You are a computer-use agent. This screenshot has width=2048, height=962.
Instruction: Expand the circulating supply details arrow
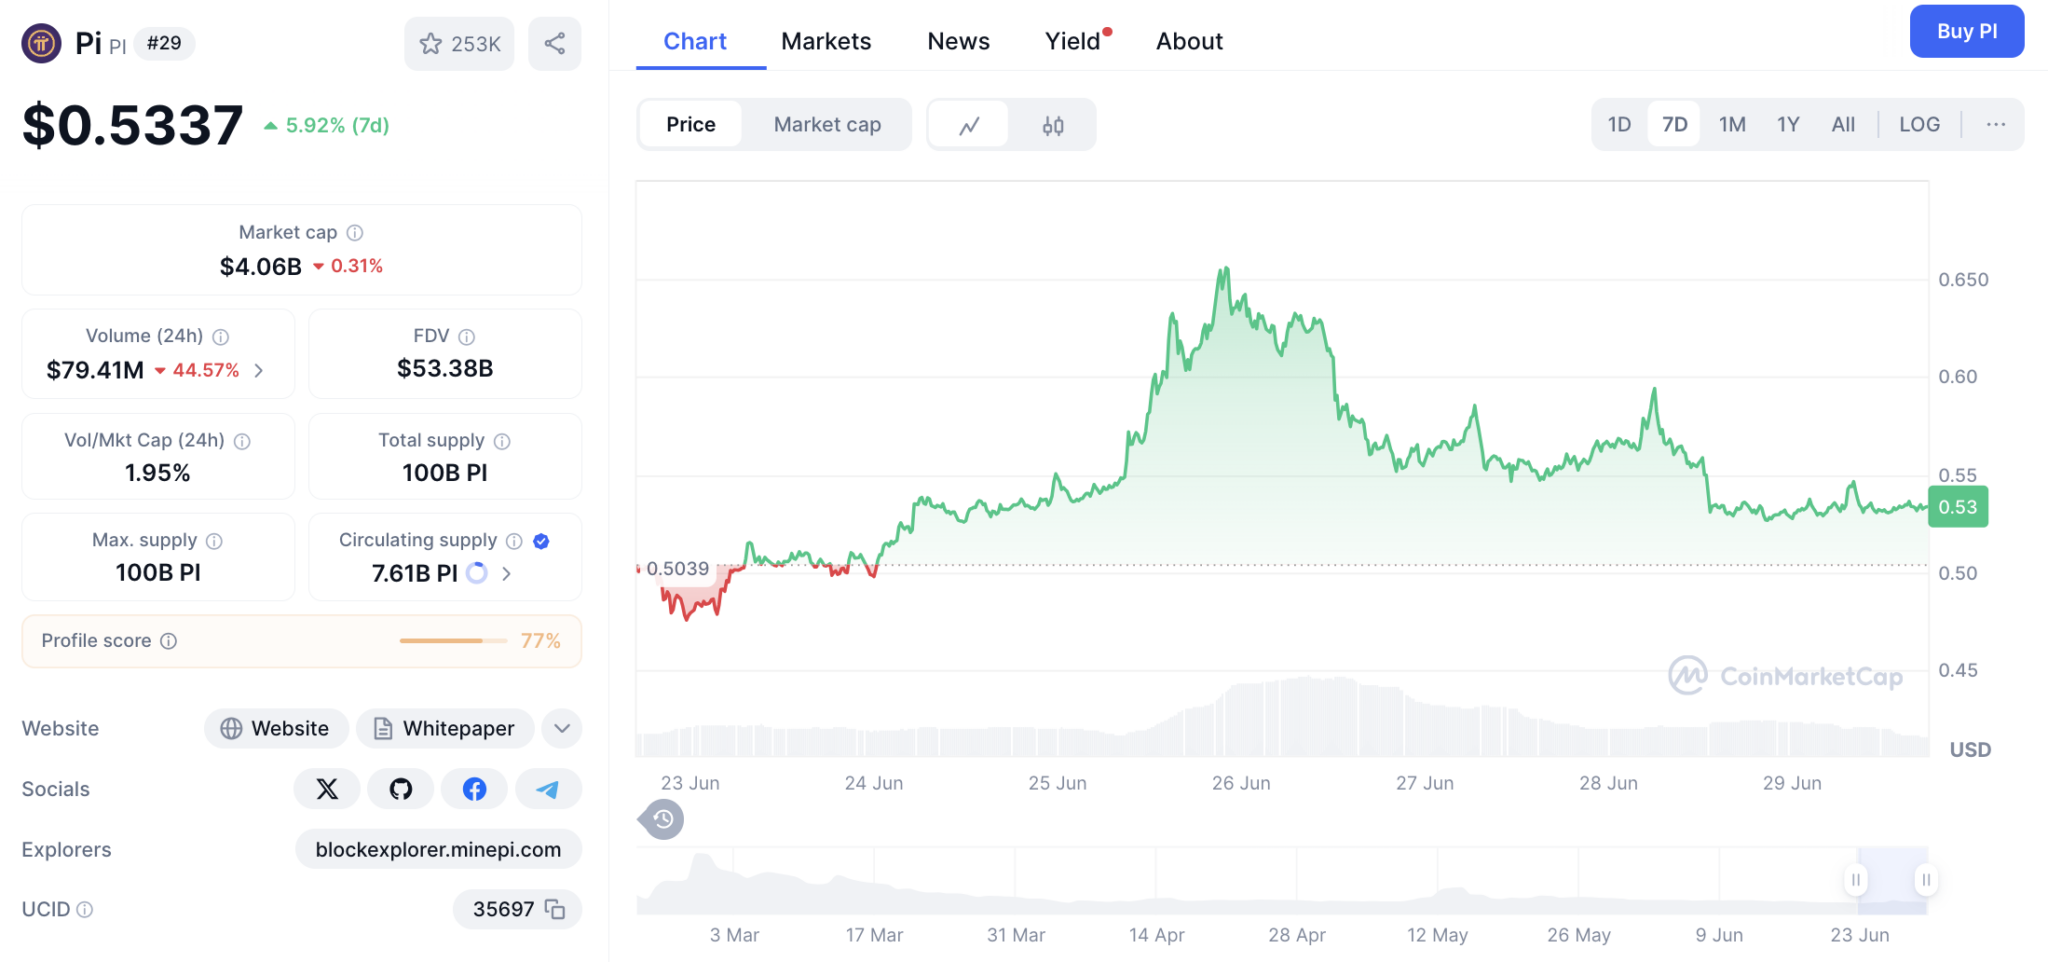point(507,573)
